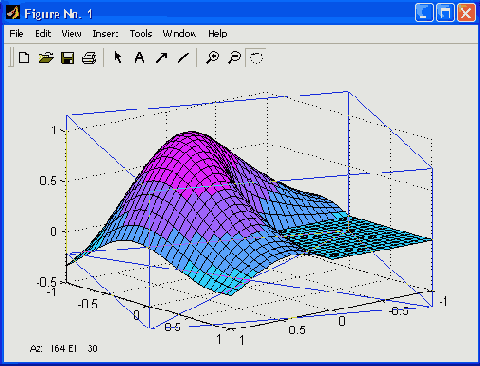Click the z-axis tick label '0.5'
Screen dimensions: 480x366
coord(48,181)
